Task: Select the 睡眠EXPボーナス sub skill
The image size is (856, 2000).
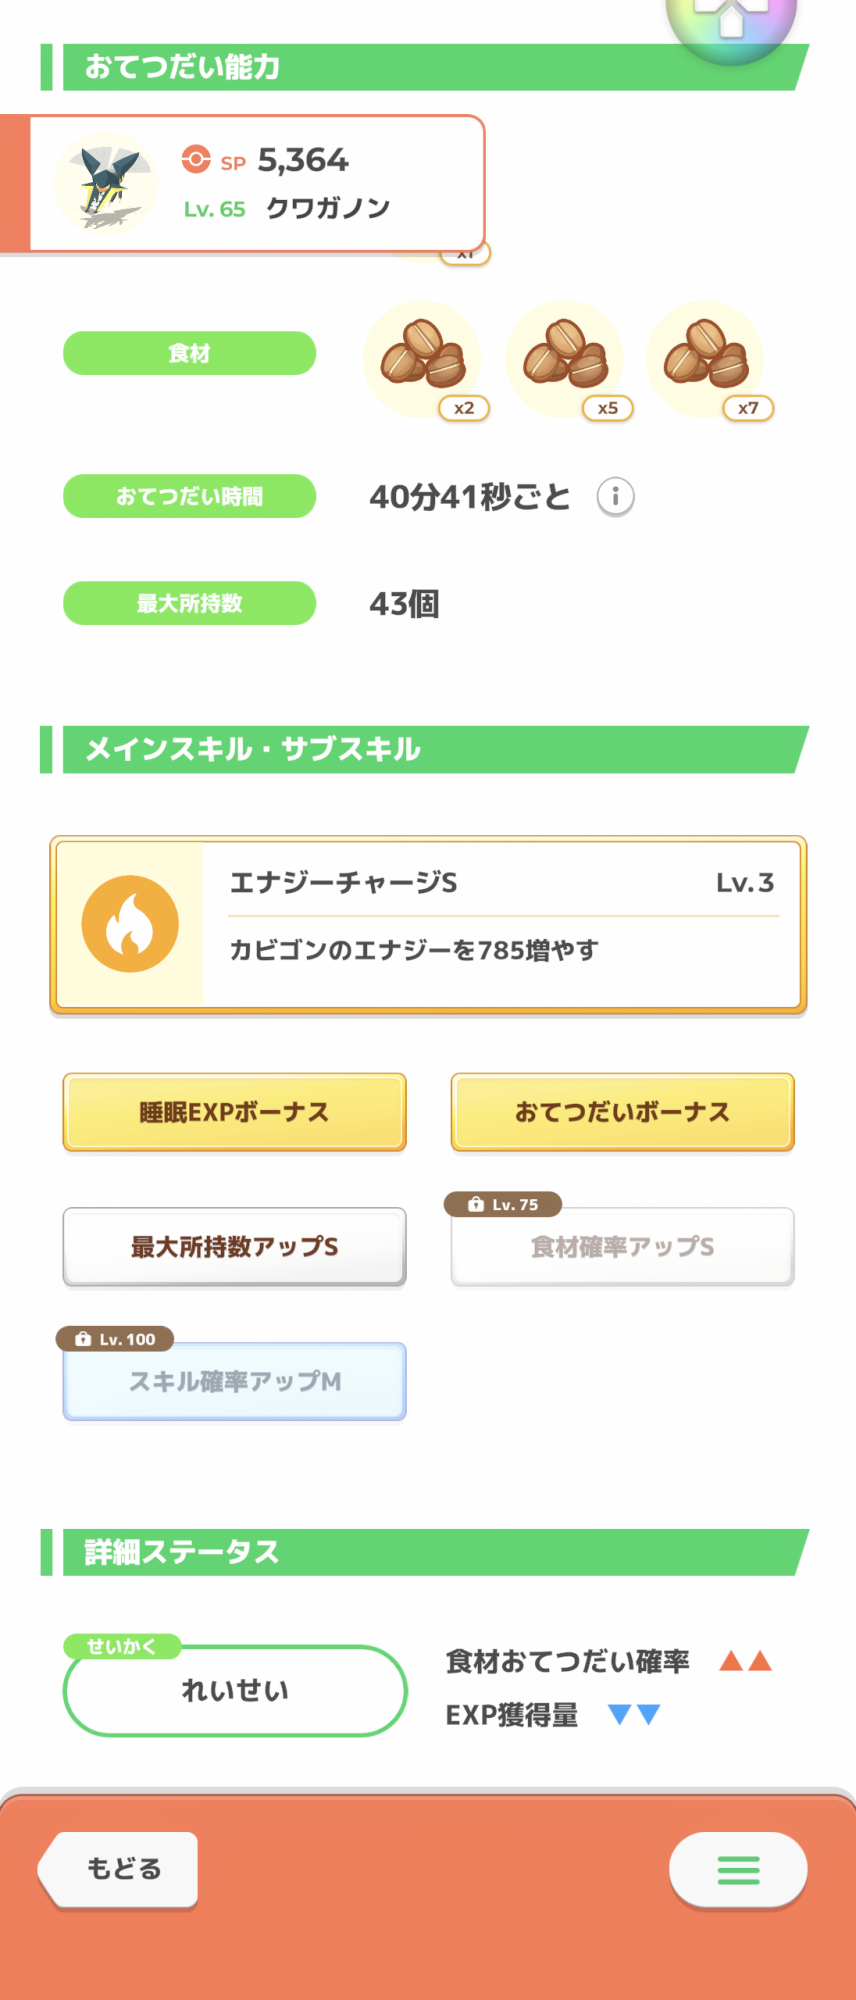Action: (234, 1112)
